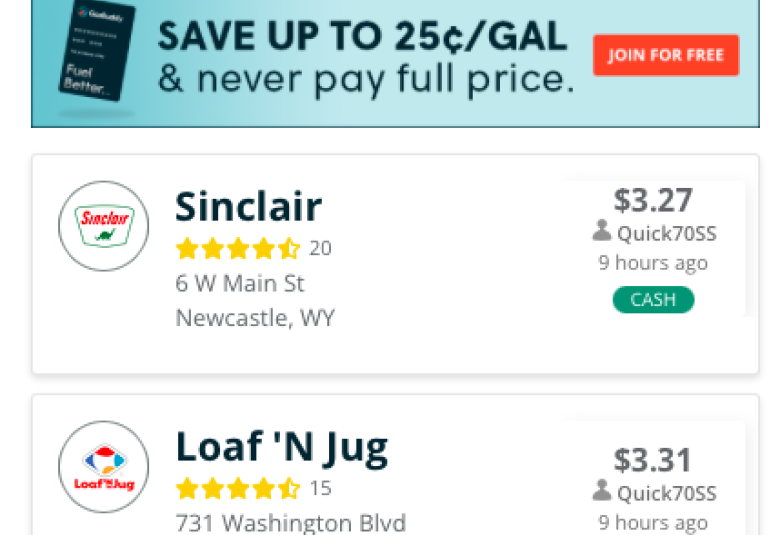Click the Sinclair star rating
Viewport: 780px width, 535px height.
click(x=238, y=248)
